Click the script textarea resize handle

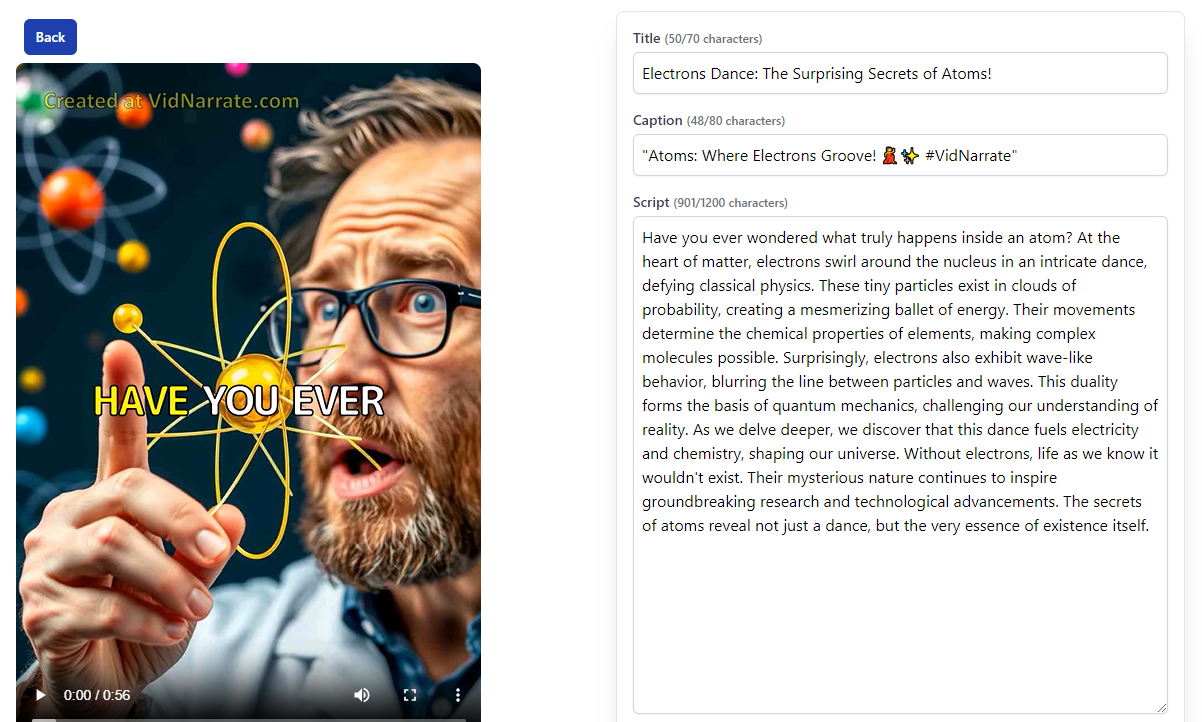tap(1161, 707)
